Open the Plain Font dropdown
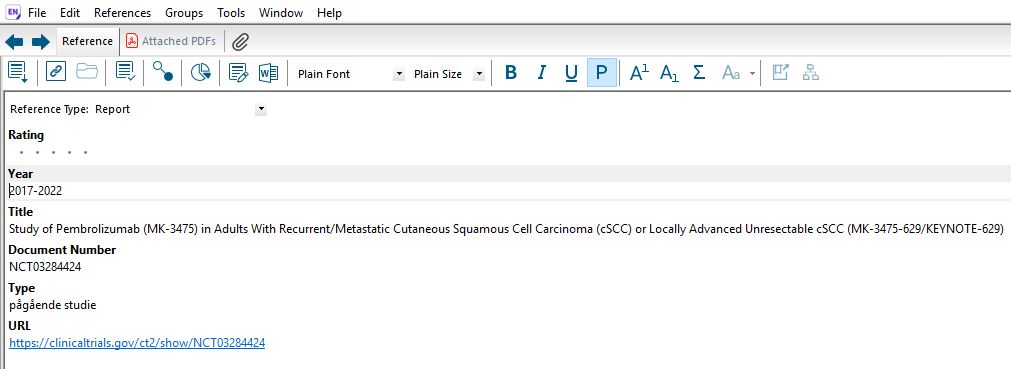This screenshot has height=369, width=1011. [x=399, y=74]
